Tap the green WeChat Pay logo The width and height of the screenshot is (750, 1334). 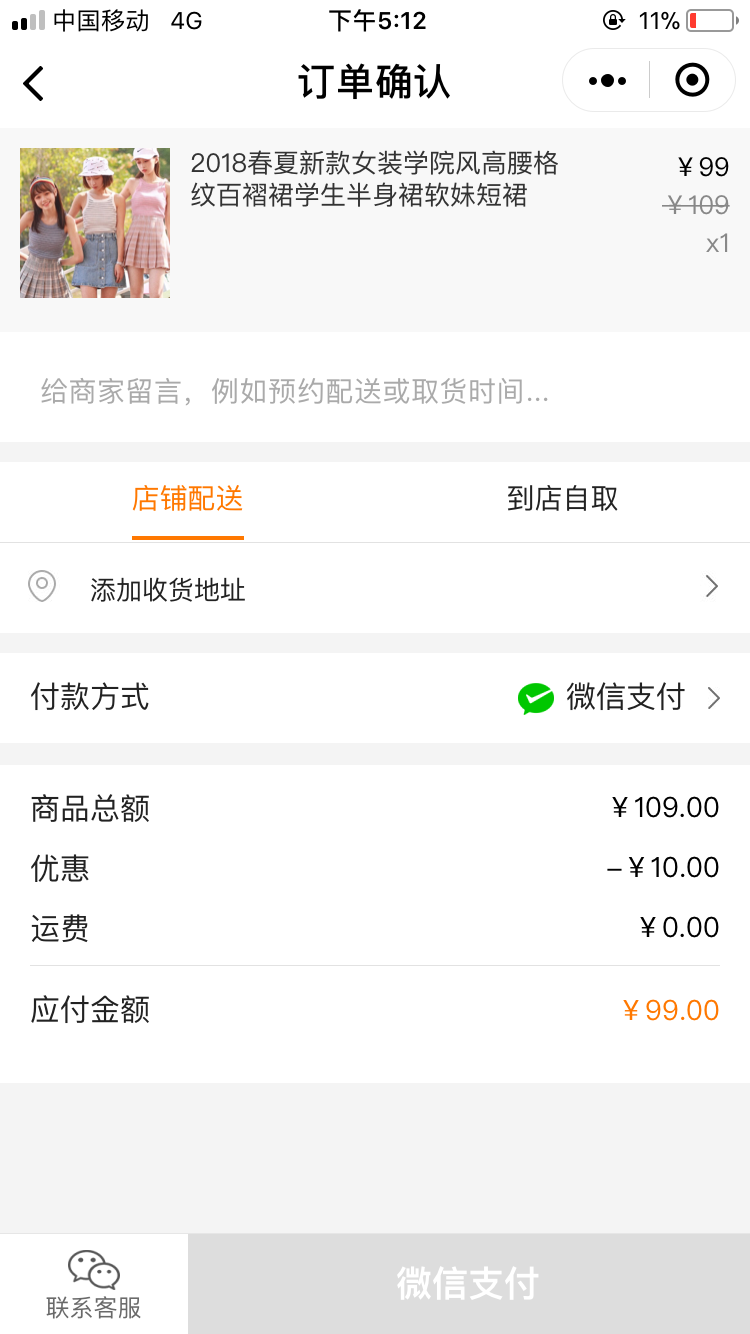point(536,698)
